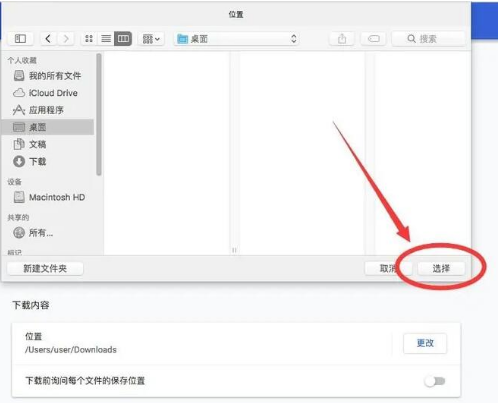Click the 下载 download arrow icon

tap(19, 161)
